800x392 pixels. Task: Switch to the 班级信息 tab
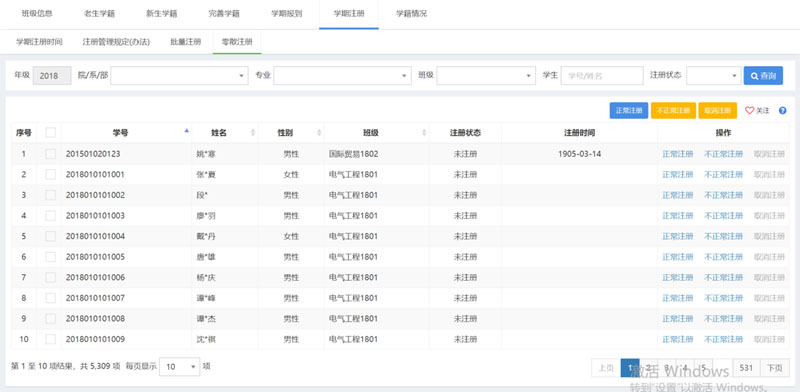(37, 14)
